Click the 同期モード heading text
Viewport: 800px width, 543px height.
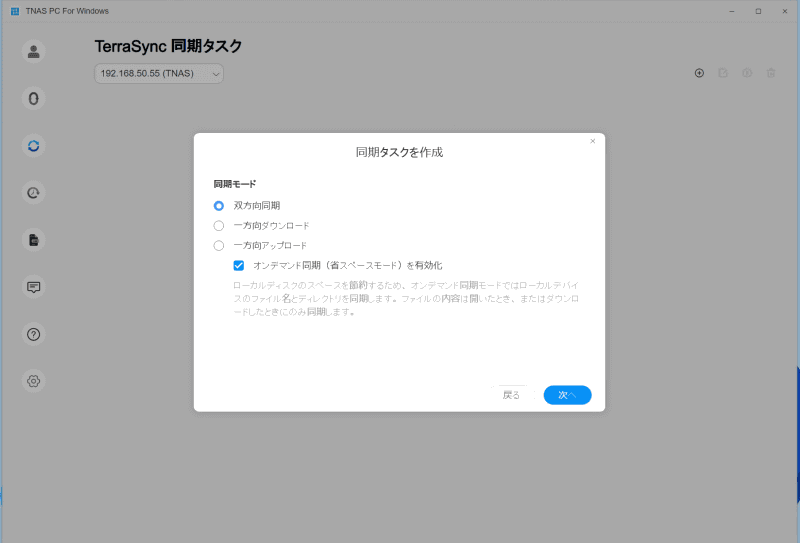pyautogui.click(x=235, y=184)
